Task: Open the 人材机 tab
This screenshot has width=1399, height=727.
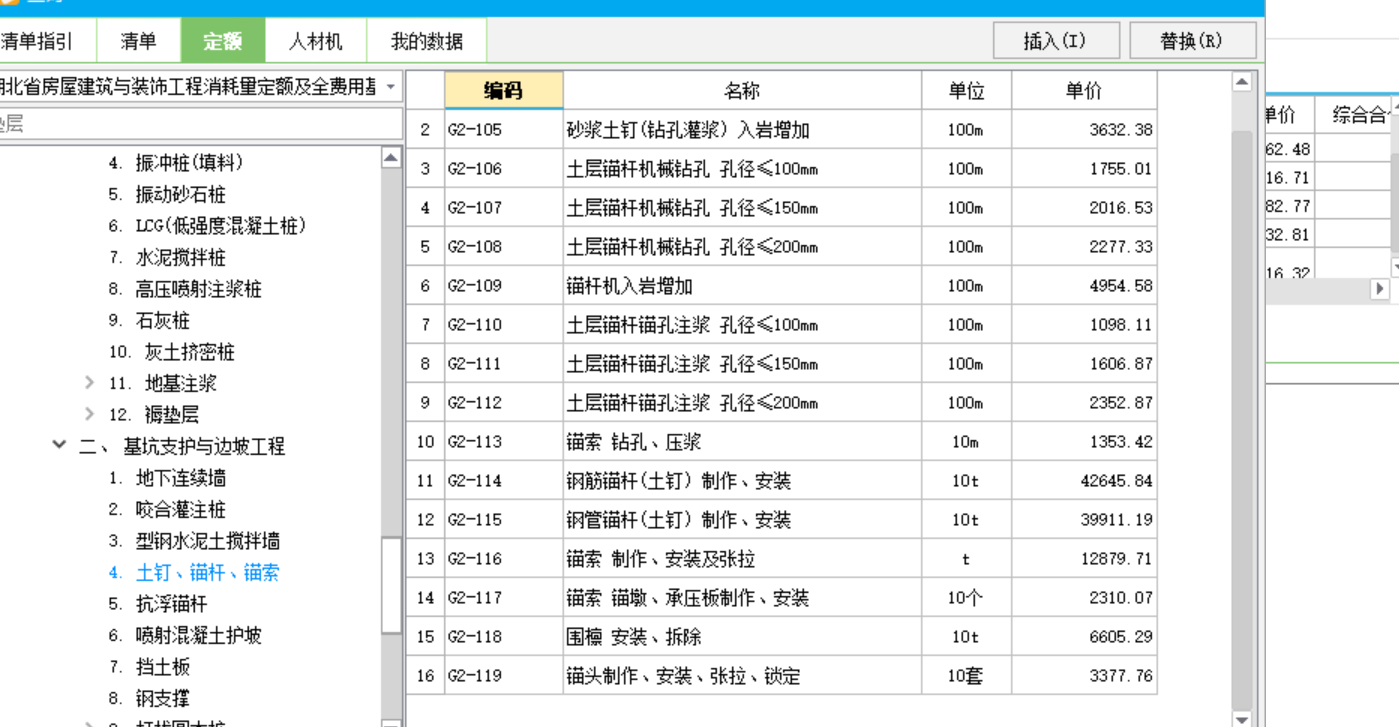Action: 315,41
